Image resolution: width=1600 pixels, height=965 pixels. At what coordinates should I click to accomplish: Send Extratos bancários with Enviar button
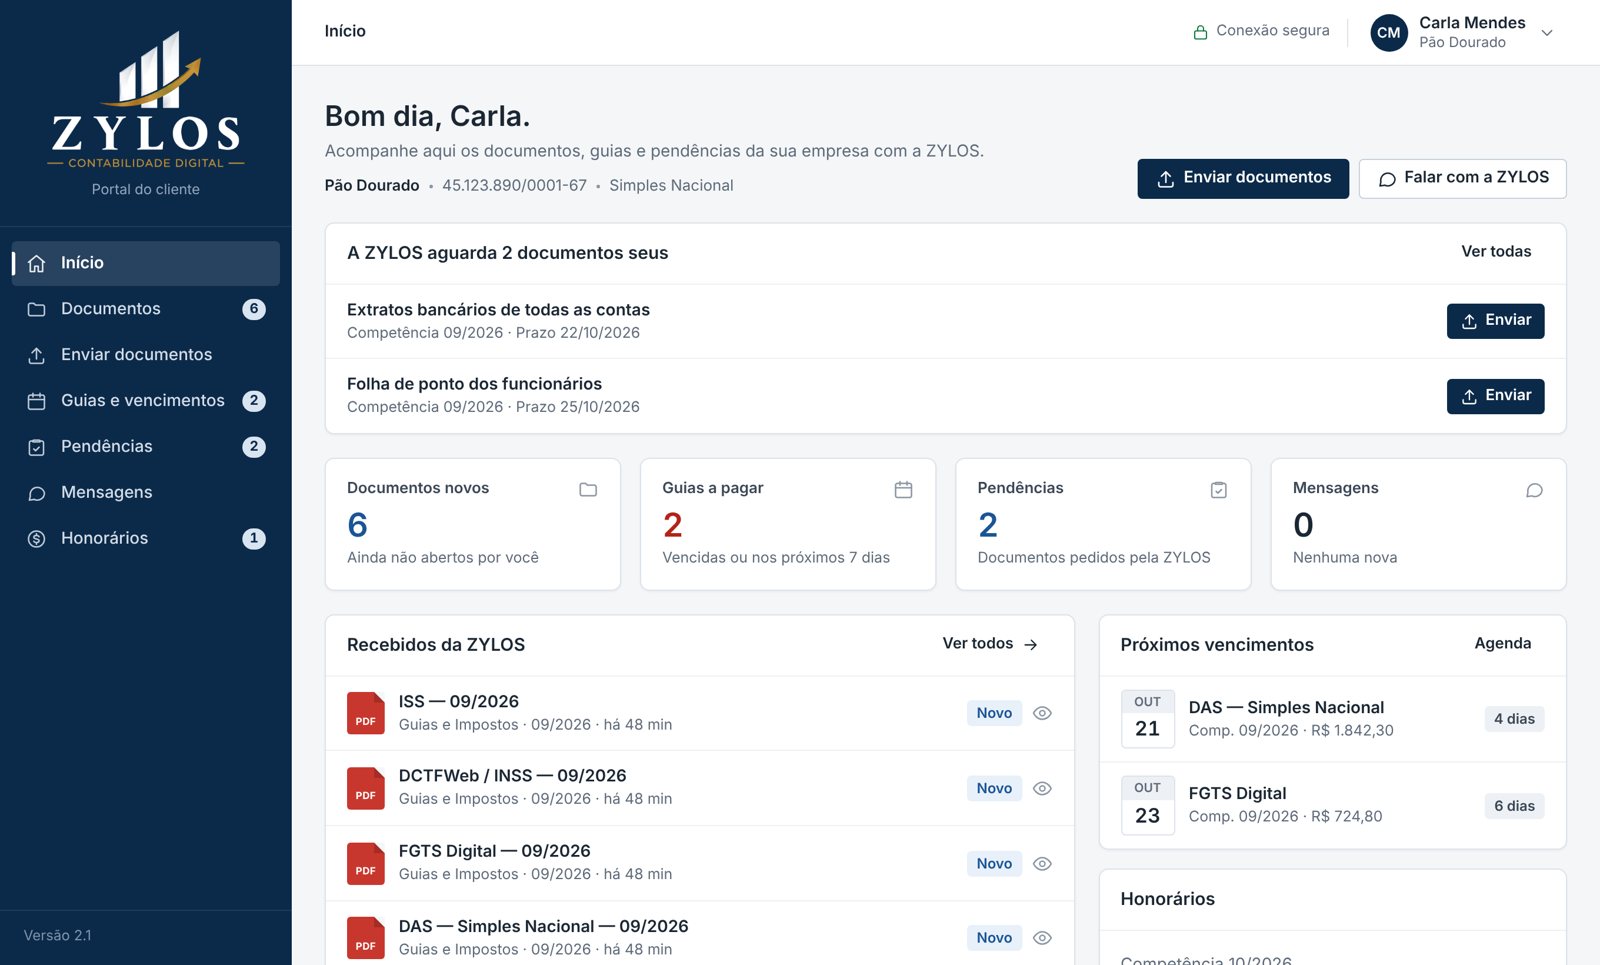coord(1495,321)
